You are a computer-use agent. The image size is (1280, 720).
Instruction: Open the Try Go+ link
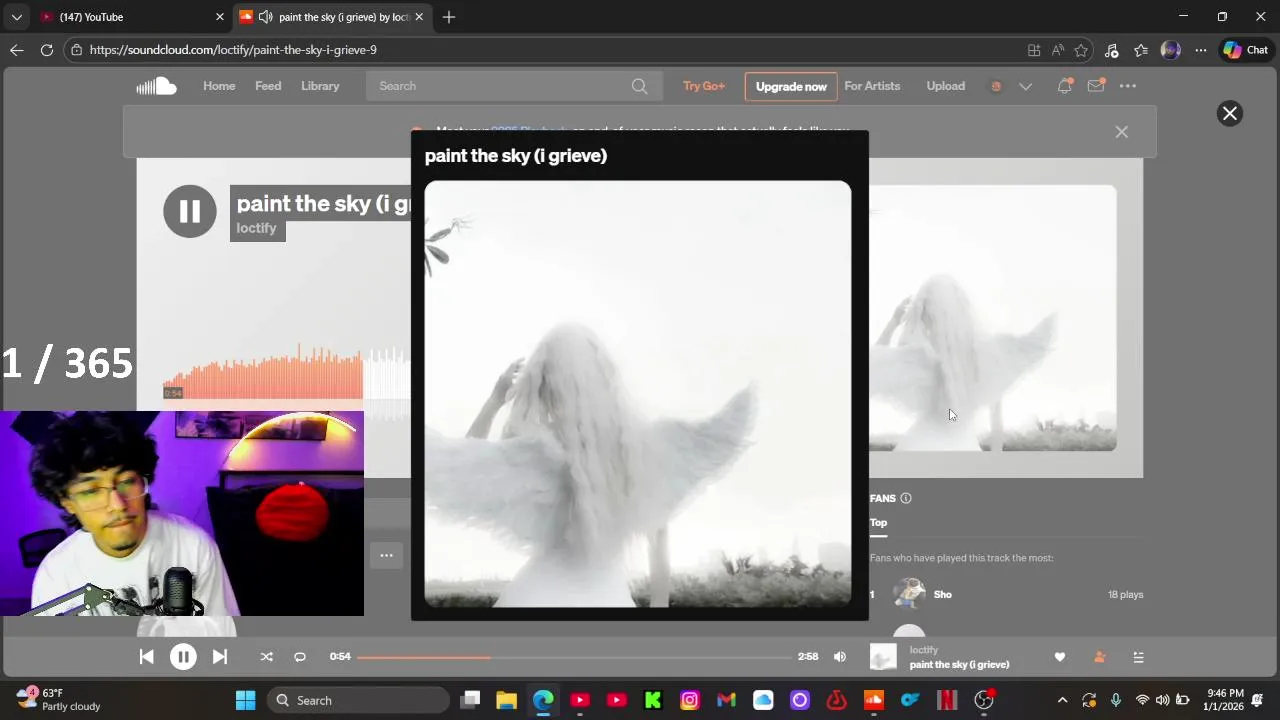point(704,86)
